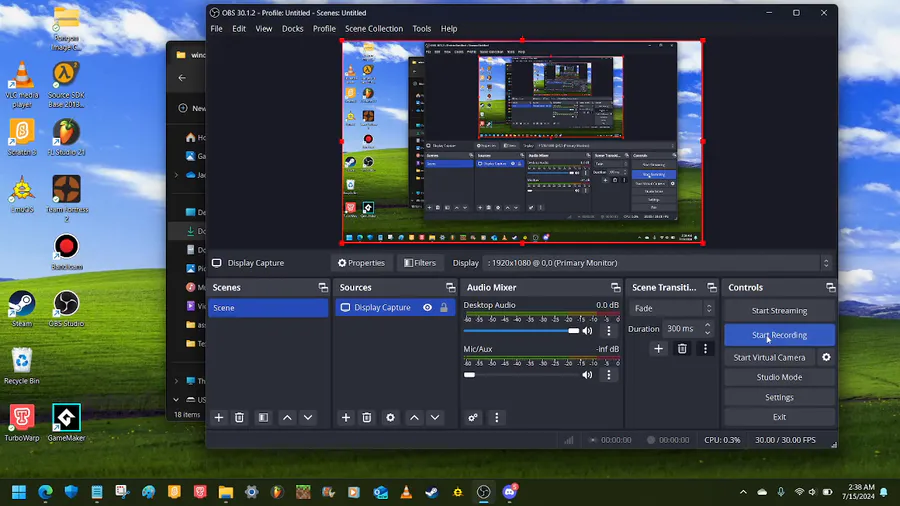Open Edit menu
Viewport: 900px width, 506px height.
239,29
